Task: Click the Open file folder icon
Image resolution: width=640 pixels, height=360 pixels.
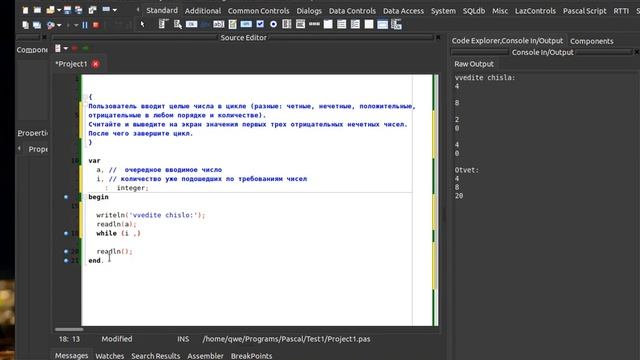Action: (50, 10)
